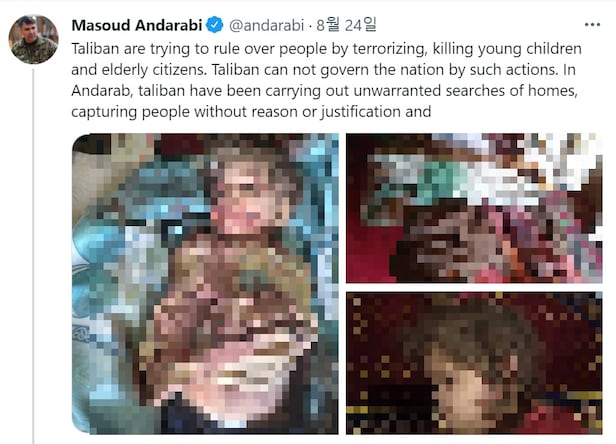Open the top-right pixelated photo

[474, 208]
